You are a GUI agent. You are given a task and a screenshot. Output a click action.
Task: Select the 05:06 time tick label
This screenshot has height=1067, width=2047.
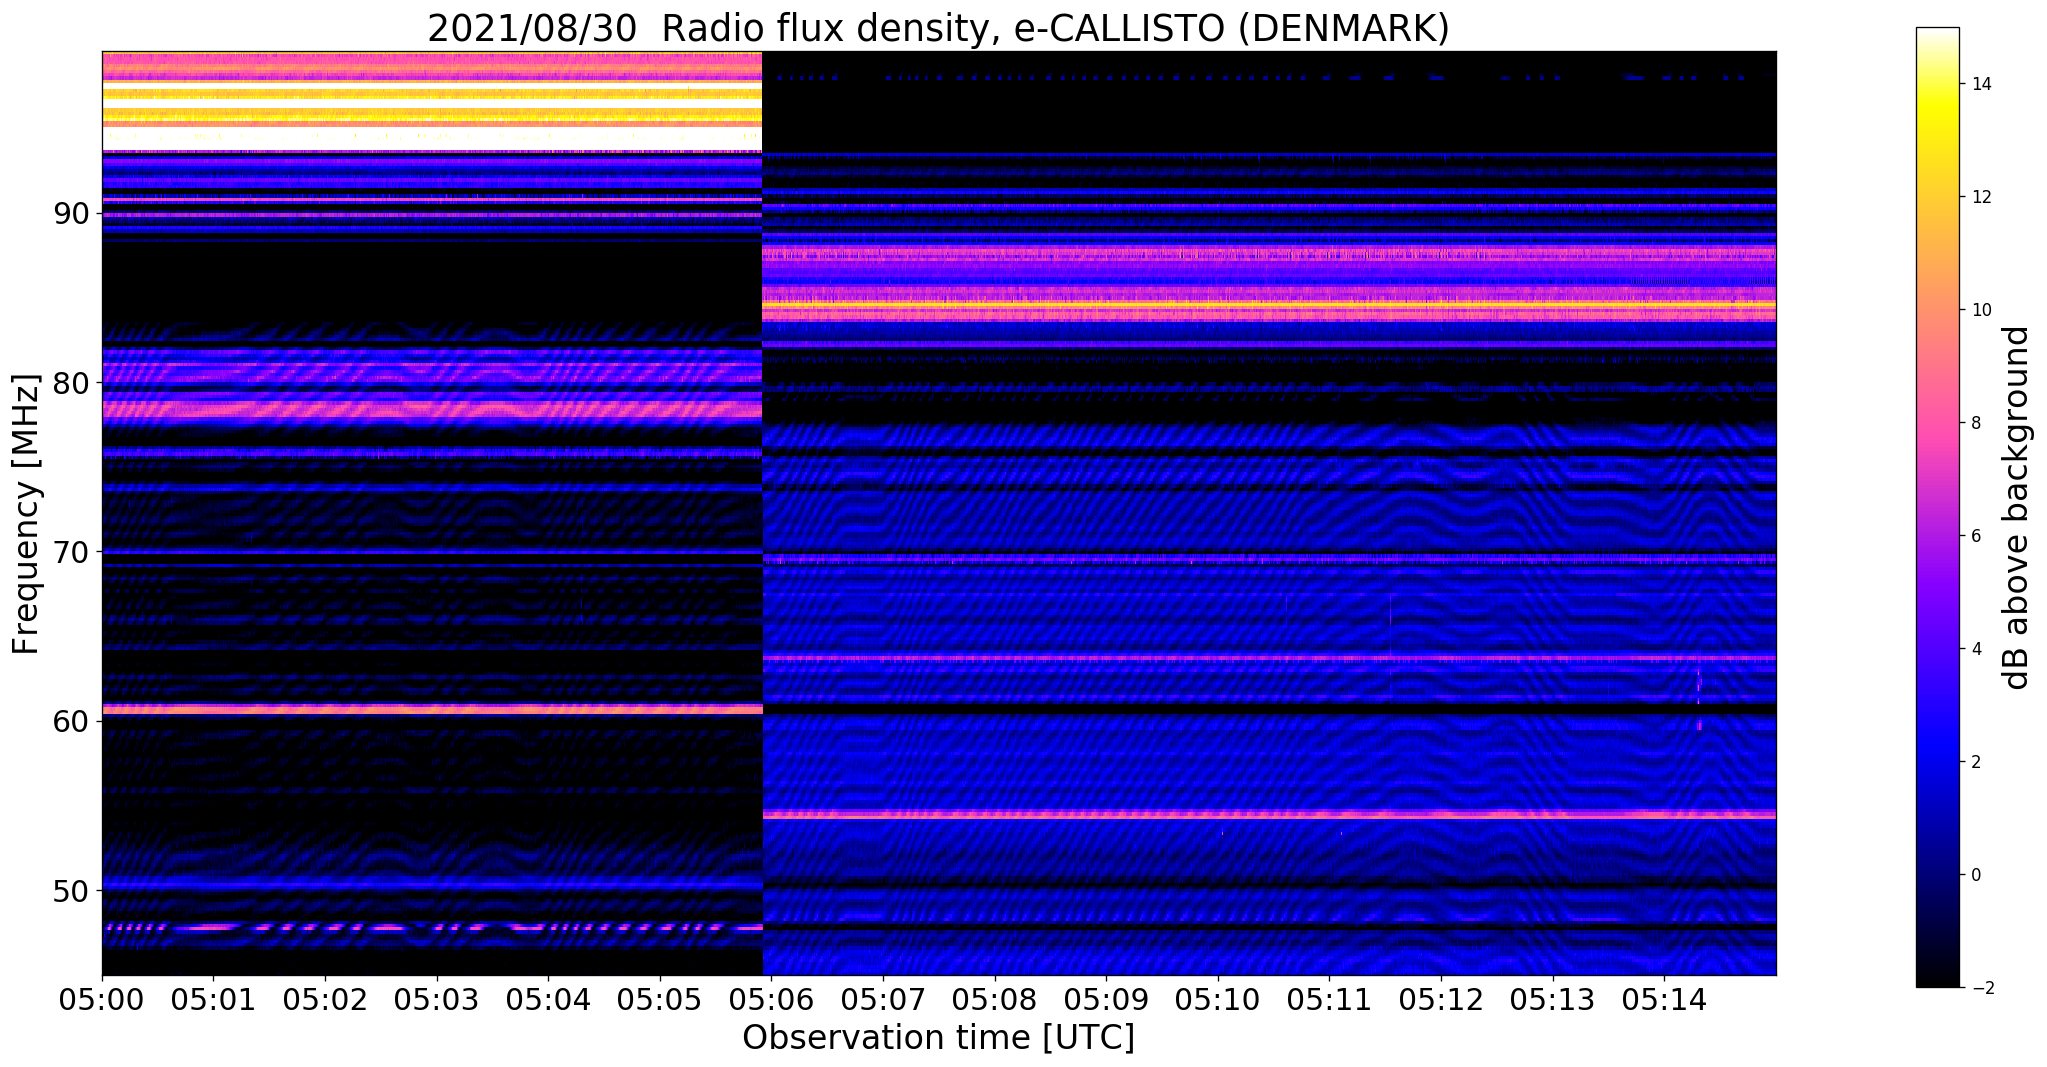point(771,999)
